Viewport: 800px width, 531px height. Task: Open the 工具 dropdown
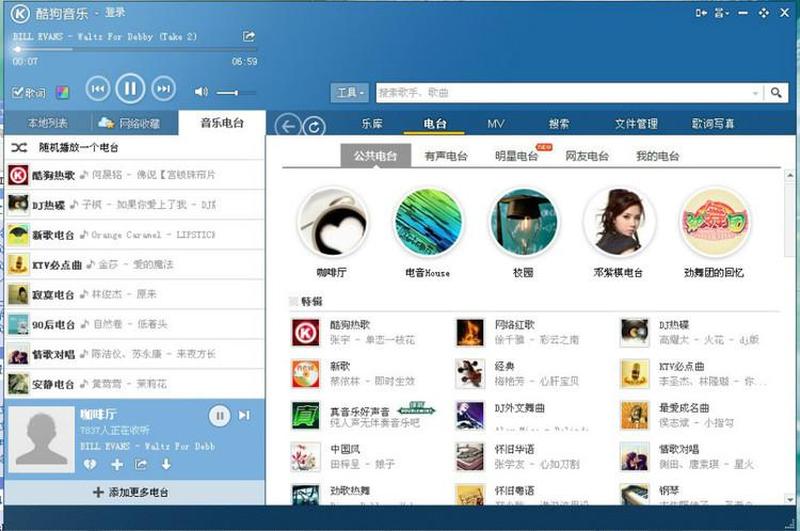(x=349, y=93)
